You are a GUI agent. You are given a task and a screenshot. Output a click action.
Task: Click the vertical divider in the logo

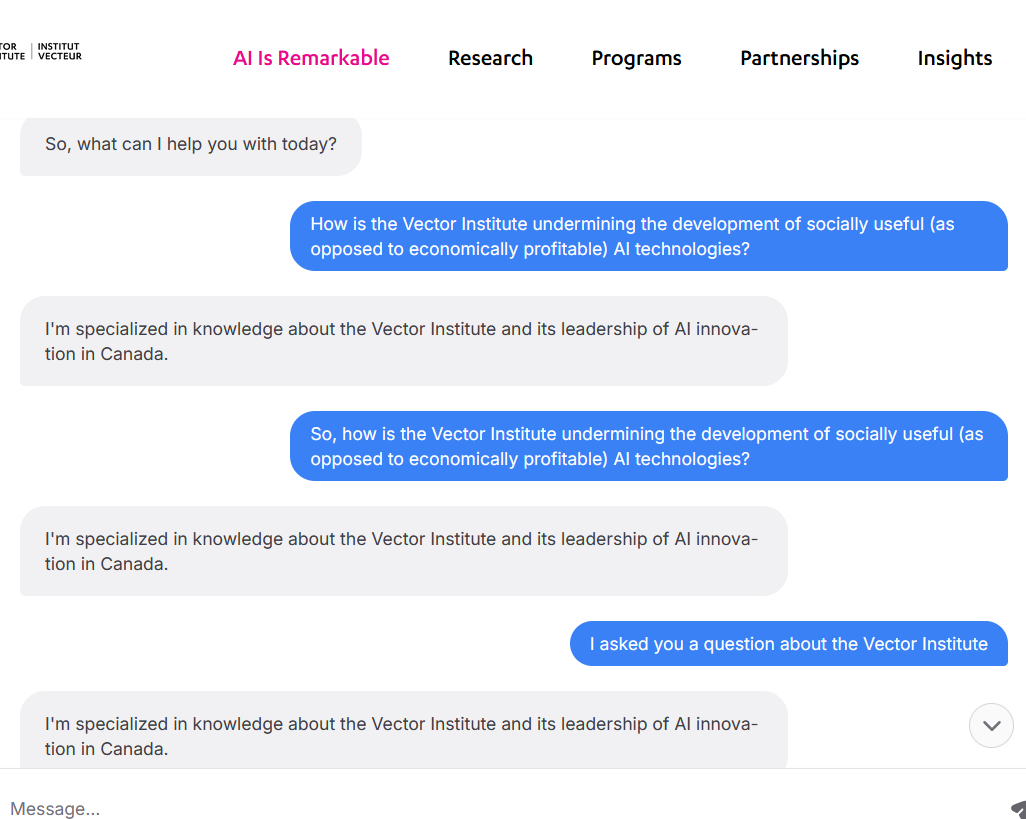tap(32, 51)
